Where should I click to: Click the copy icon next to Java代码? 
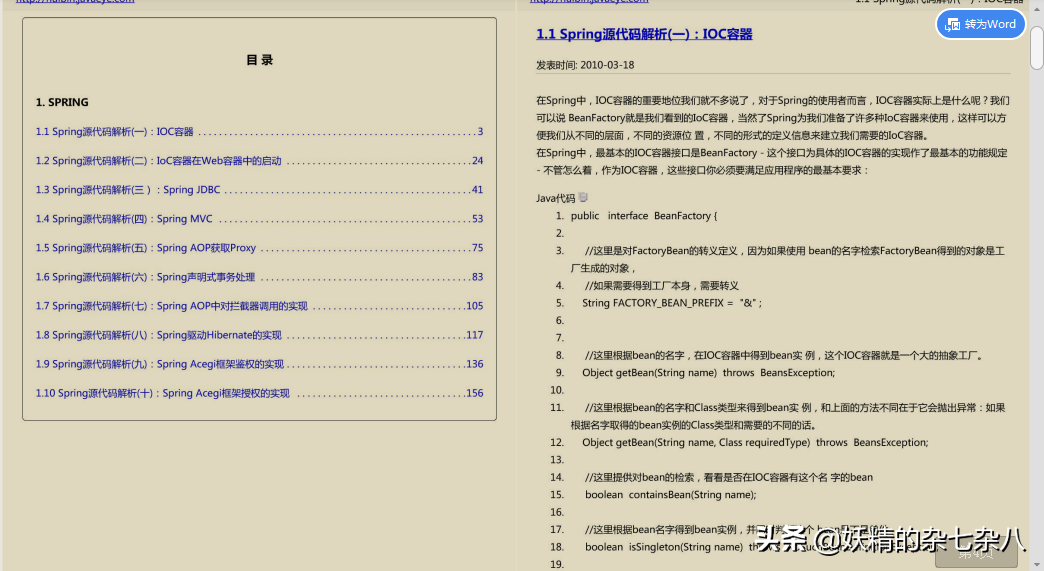(x=583, y=197)
